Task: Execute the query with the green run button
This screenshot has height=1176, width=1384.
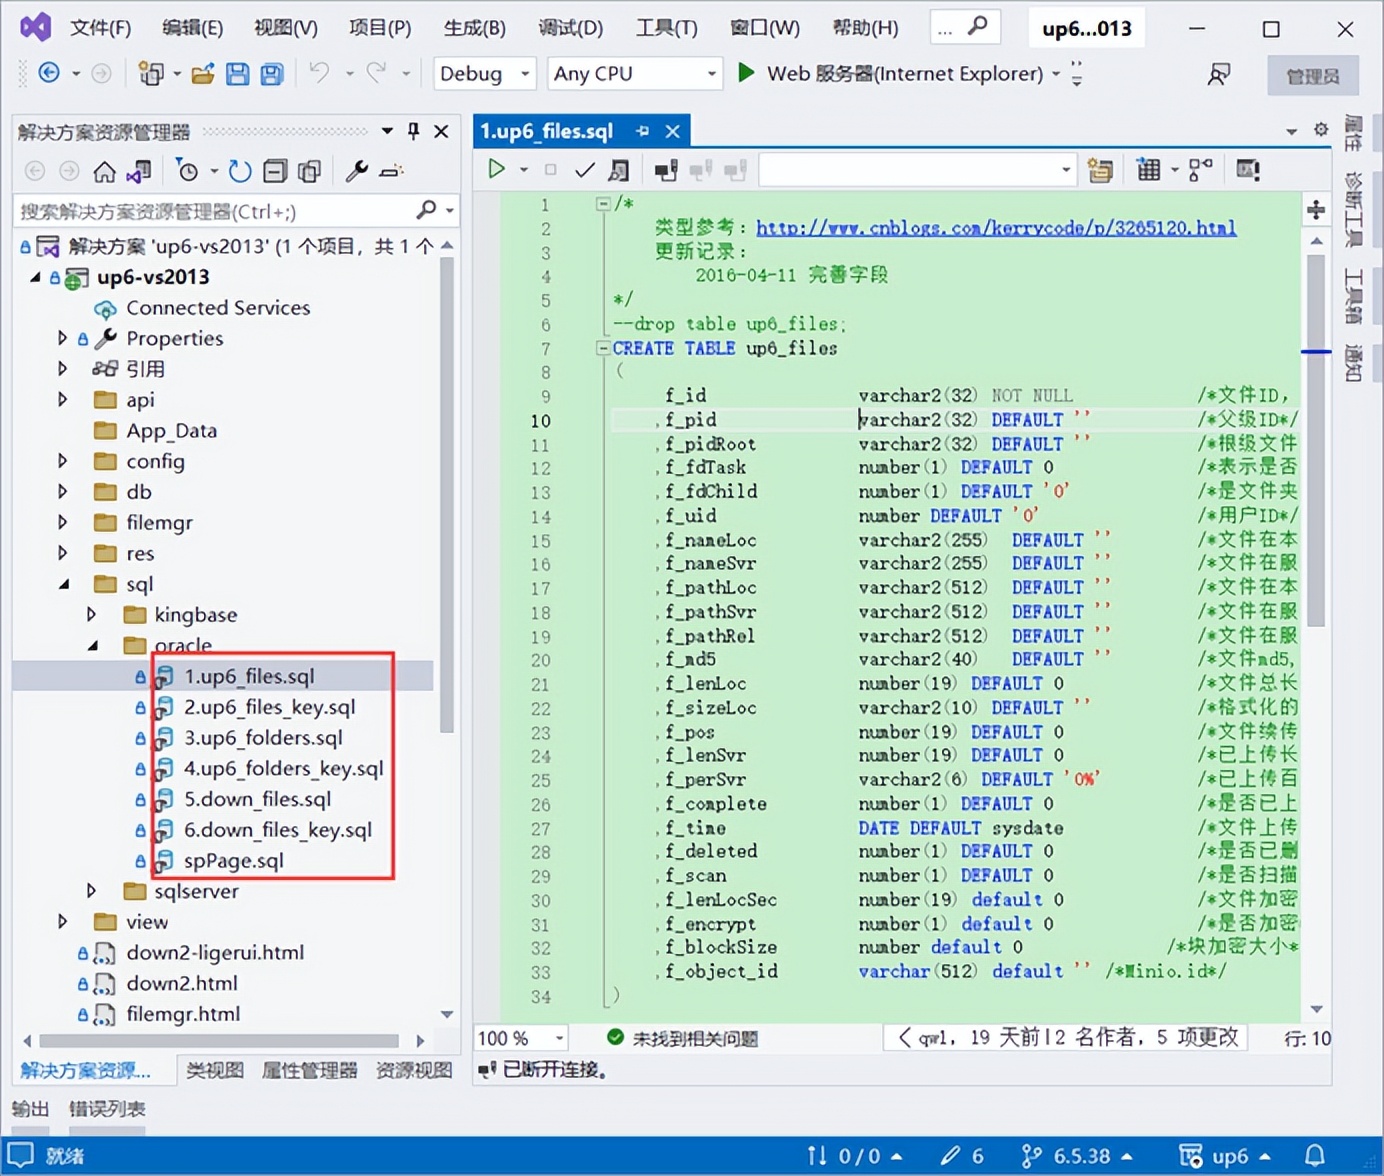Action: tap(498, 169)
